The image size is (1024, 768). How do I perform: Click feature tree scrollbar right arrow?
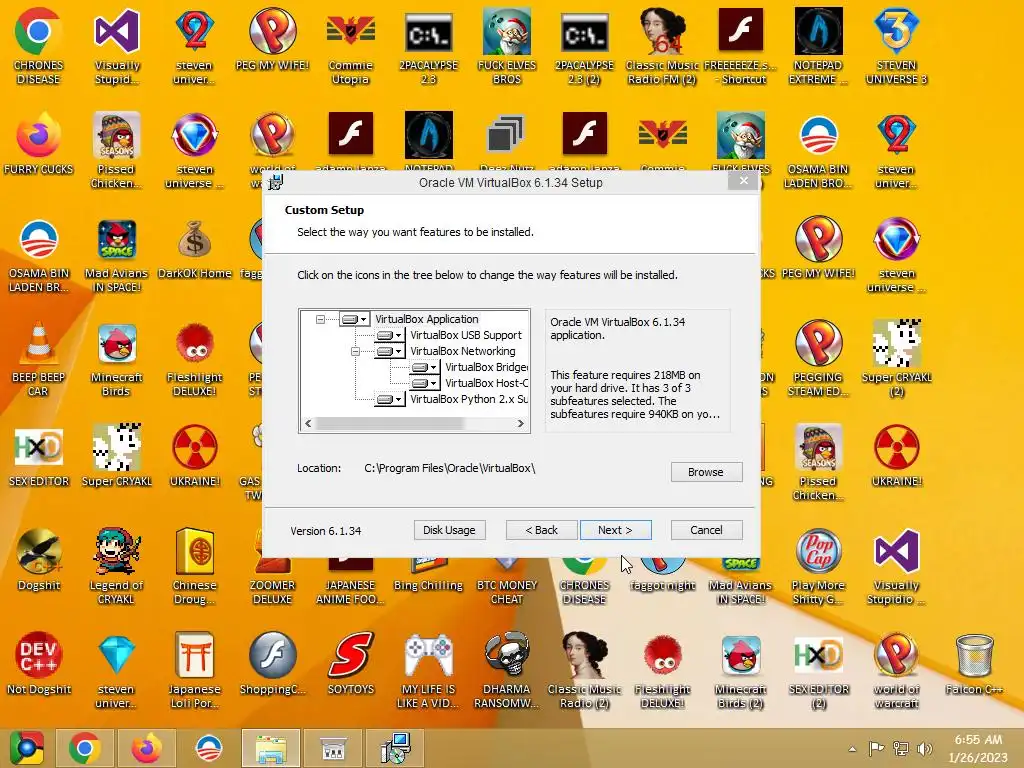pyautogui.click(x=520, y=424)
